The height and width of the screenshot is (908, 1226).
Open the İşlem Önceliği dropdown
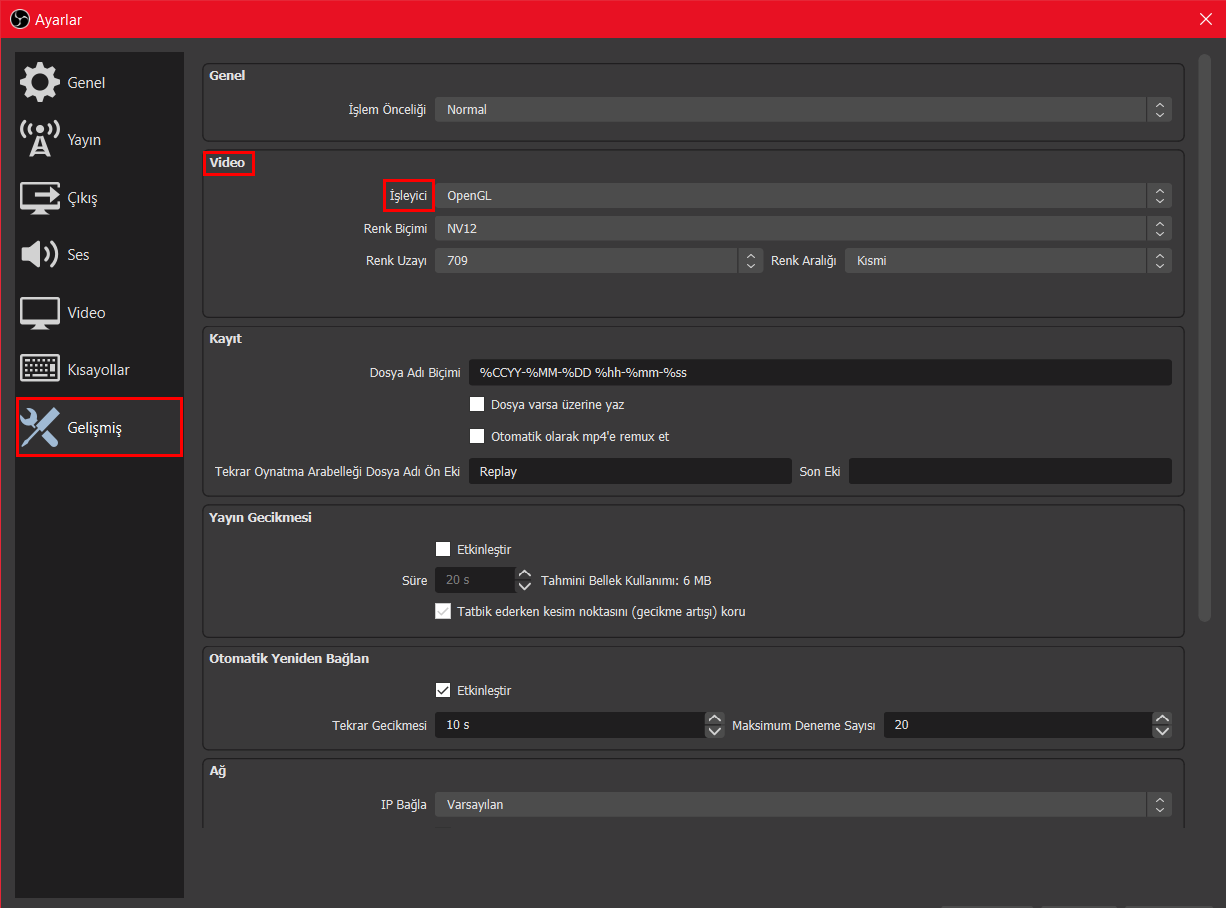[x=802, y=110]
